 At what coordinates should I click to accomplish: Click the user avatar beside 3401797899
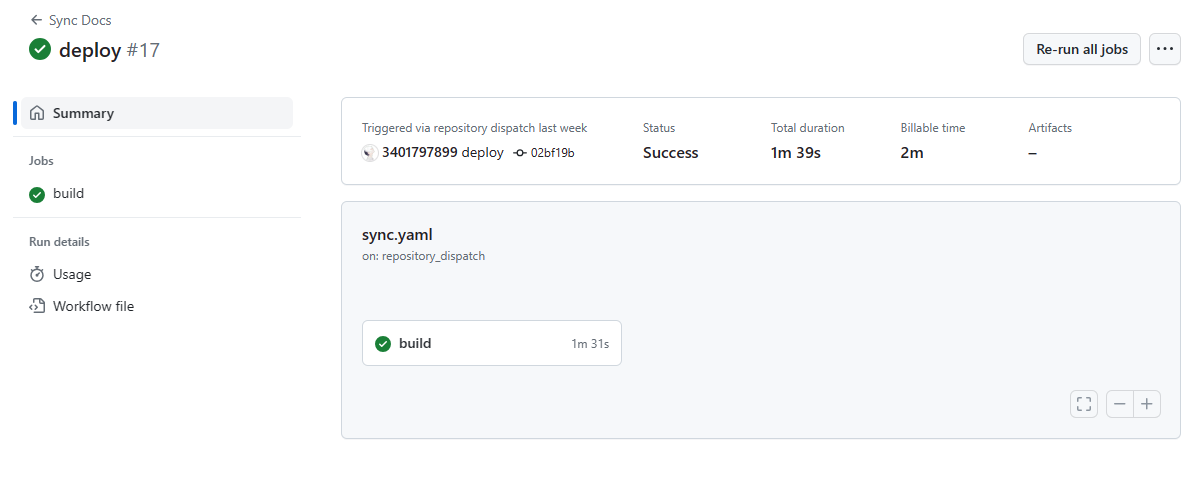(370, 153)
